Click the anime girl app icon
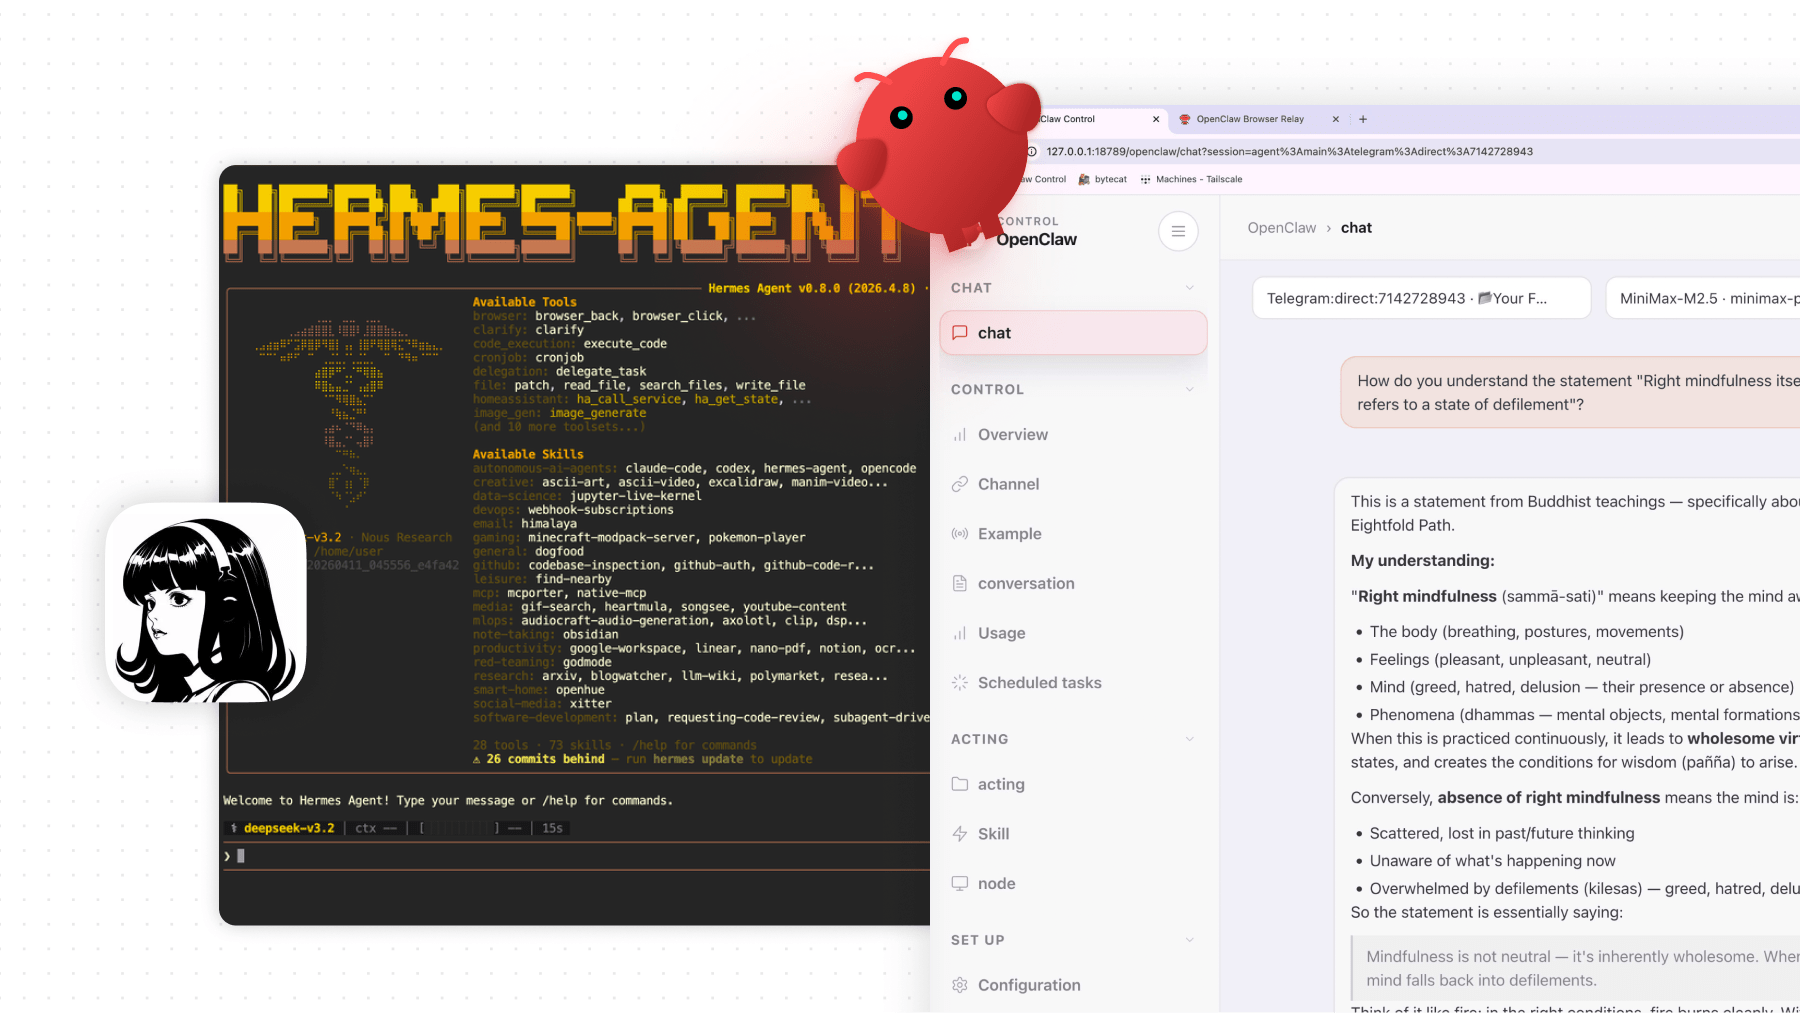The height and width of the screenshot is (1013, 1800). 206,602
